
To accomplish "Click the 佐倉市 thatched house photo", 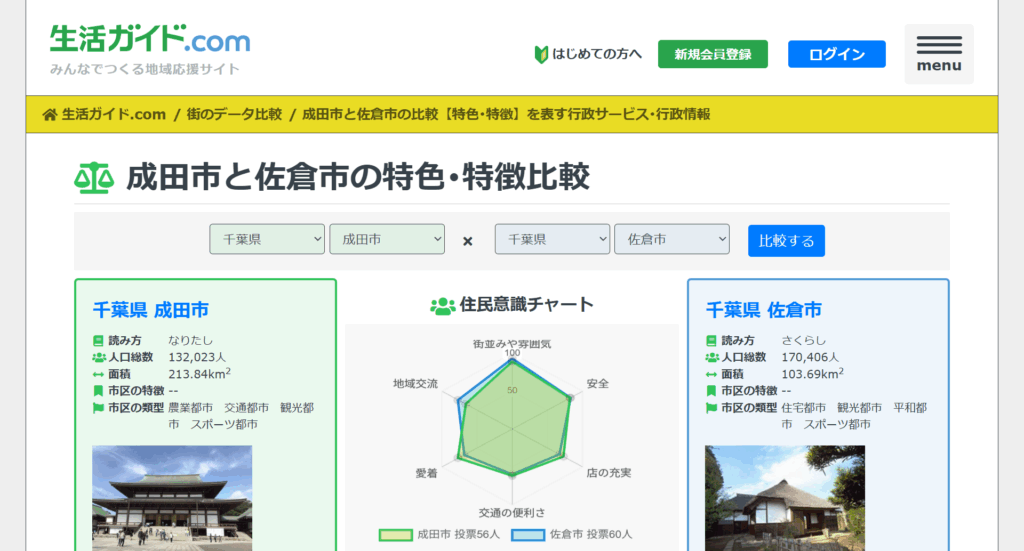I will pyautogui.click(x=785, y=498).
